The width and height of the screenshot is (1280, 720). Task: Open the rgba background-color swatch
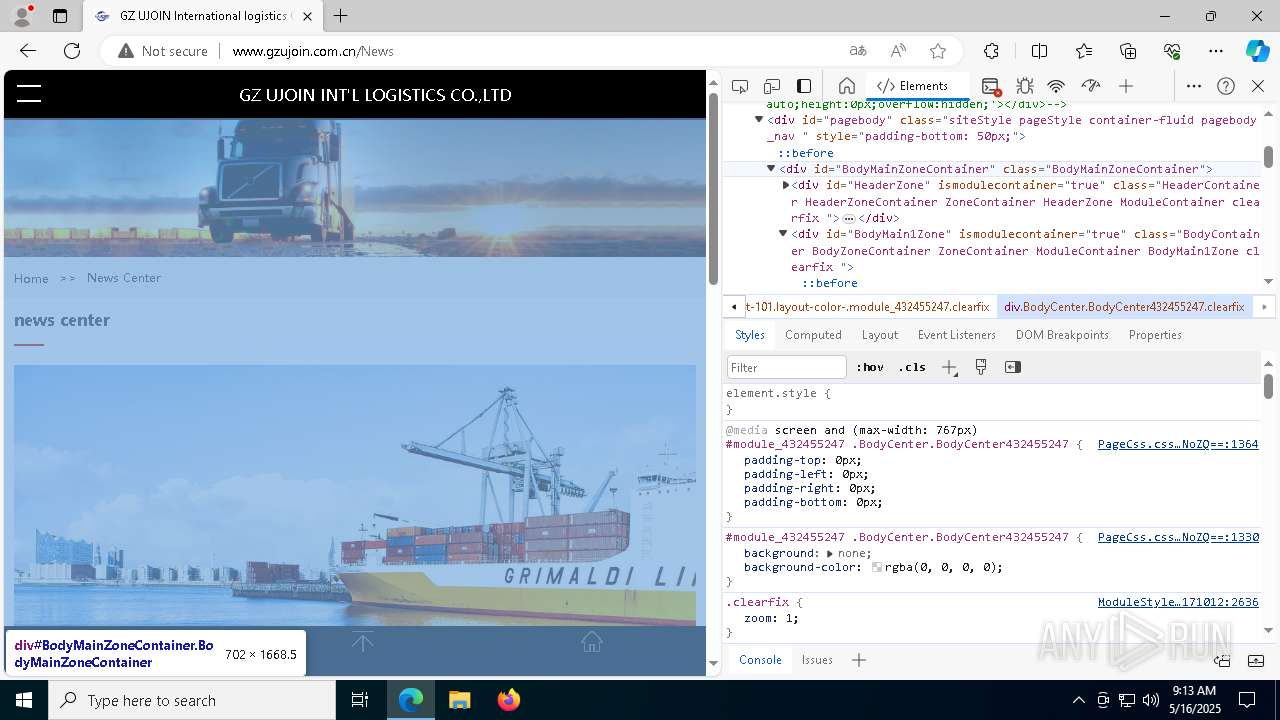tap(877, 567)
